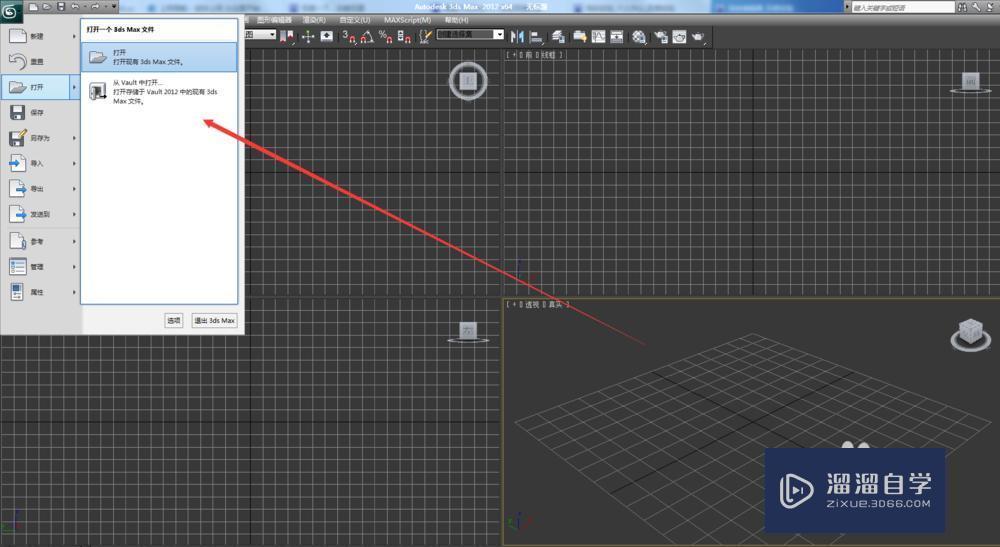Expand submenu arrow next to 另存为
1000x547 pixels.
point(74,138)
